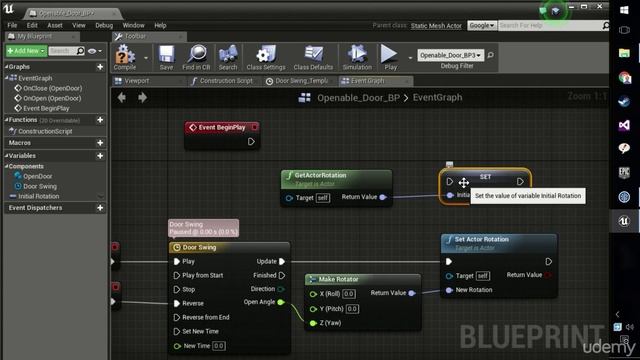The height and width of the screenshot is (360, 640).
Task: Open Visual Studio from Windows taskbar
Action: tap(624, 125)
